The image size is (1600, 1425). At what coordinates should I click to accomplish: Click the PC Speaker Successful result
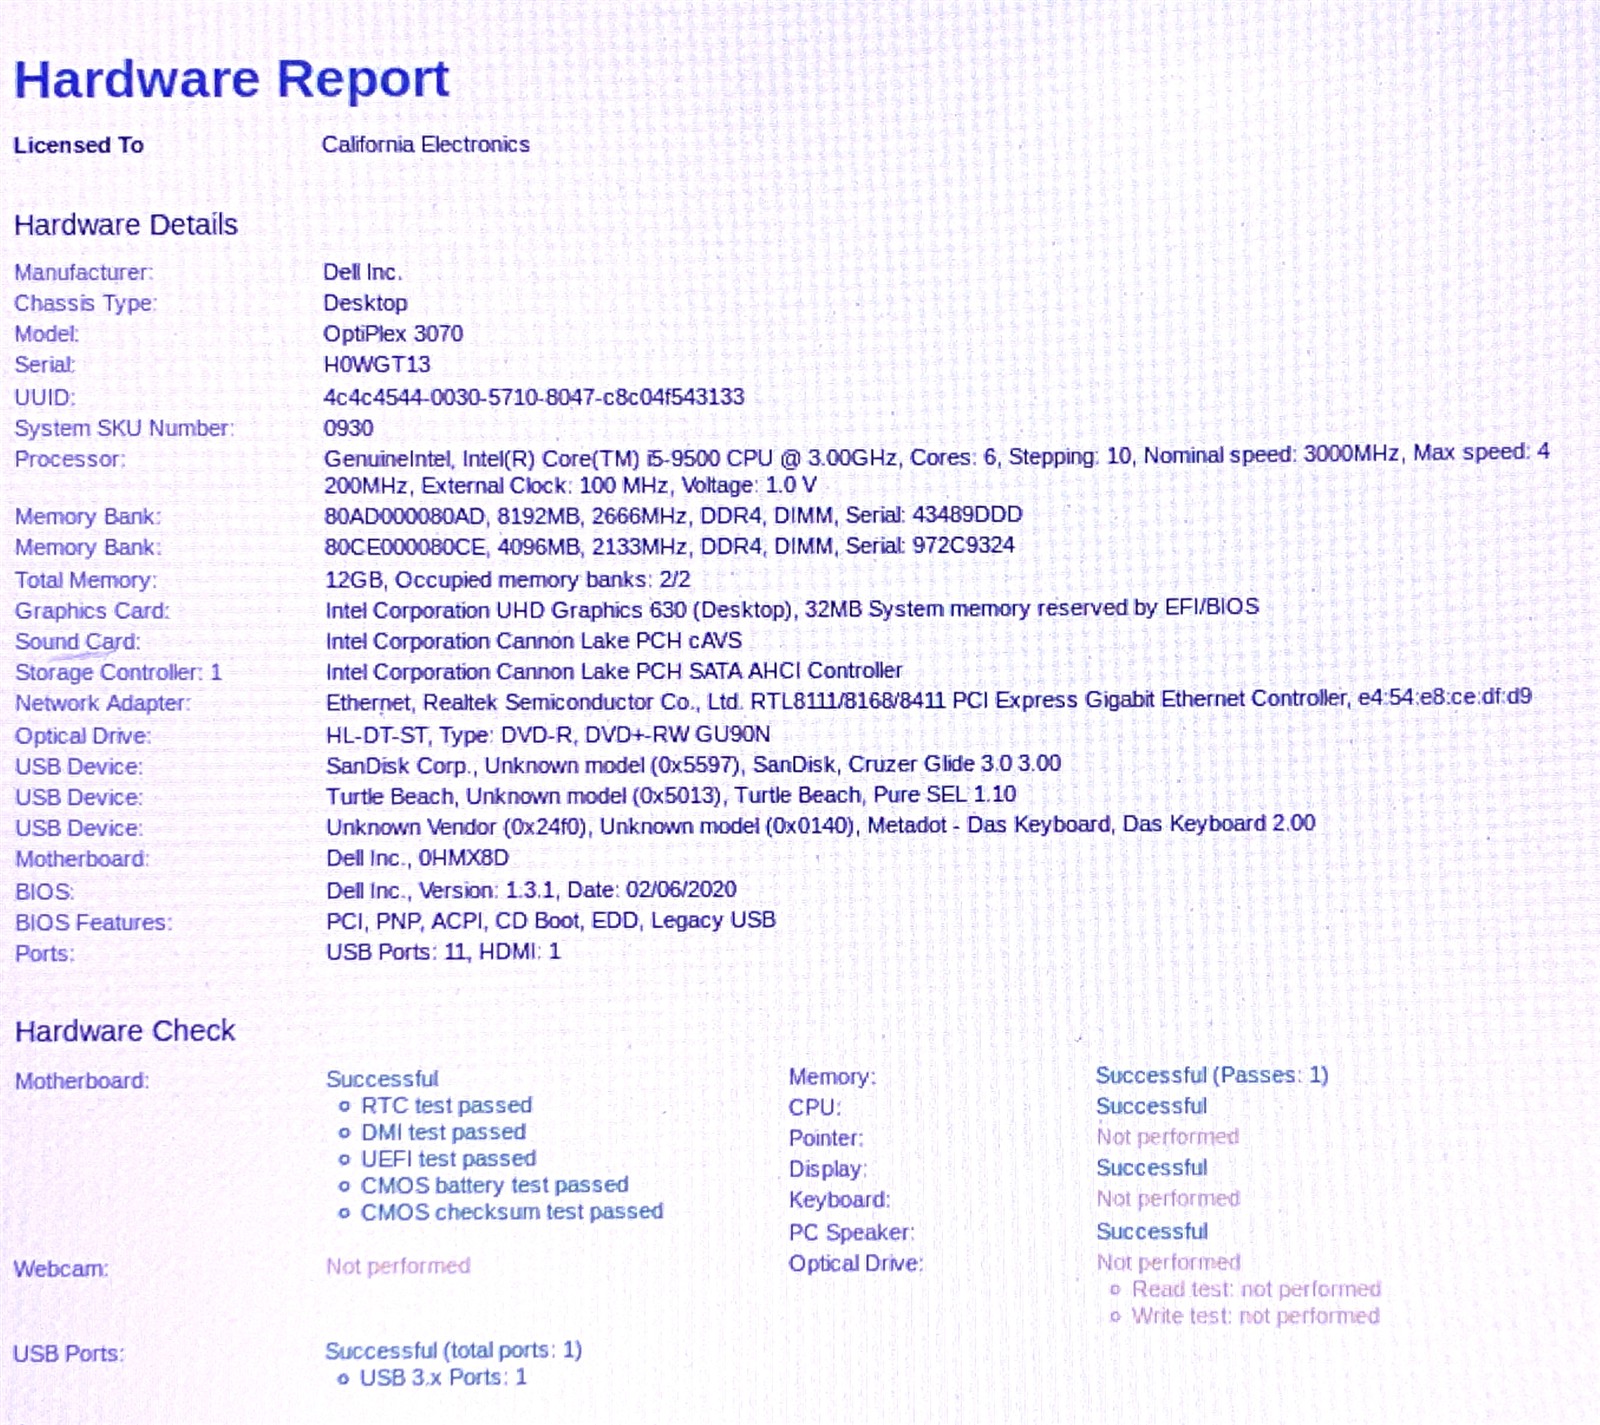[1152, 1231]
